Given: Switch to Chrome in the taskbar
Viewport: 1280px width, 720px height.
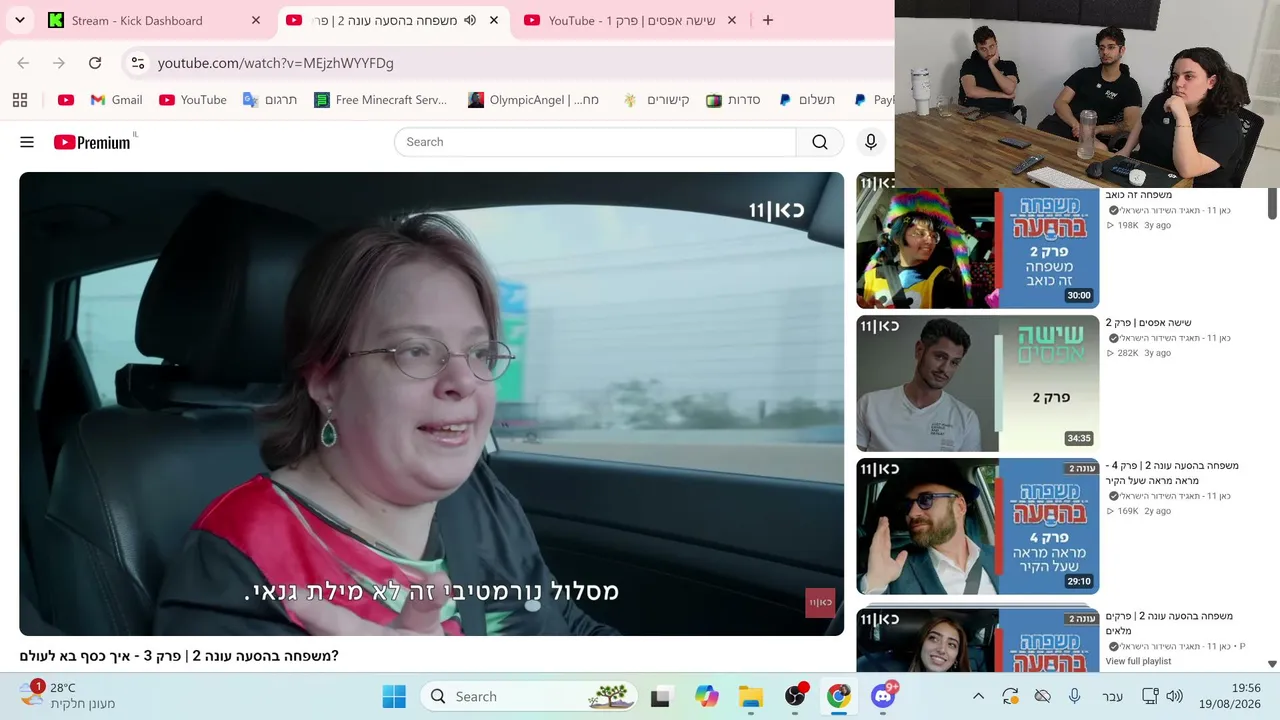Looking at the screenshot, I should 839,697.
